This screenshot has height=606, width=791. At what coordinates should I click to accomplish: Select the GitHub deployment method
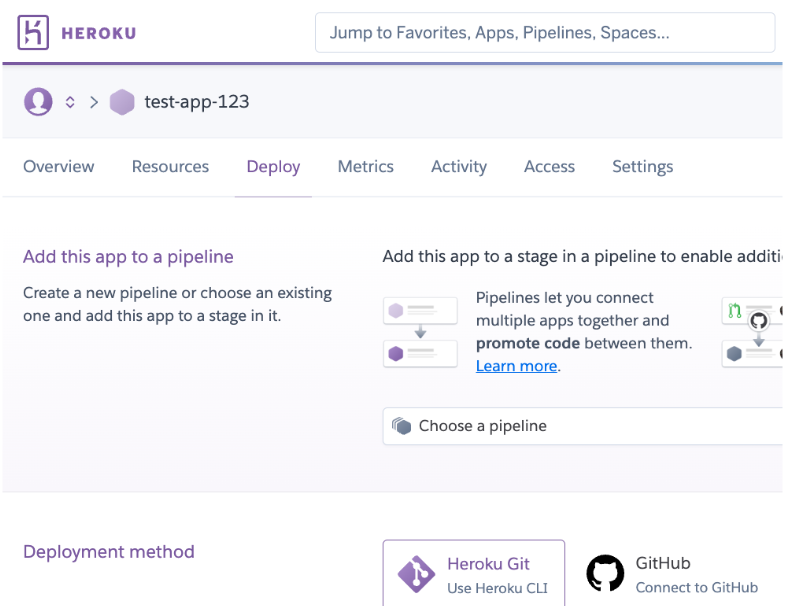click(673, 574)
